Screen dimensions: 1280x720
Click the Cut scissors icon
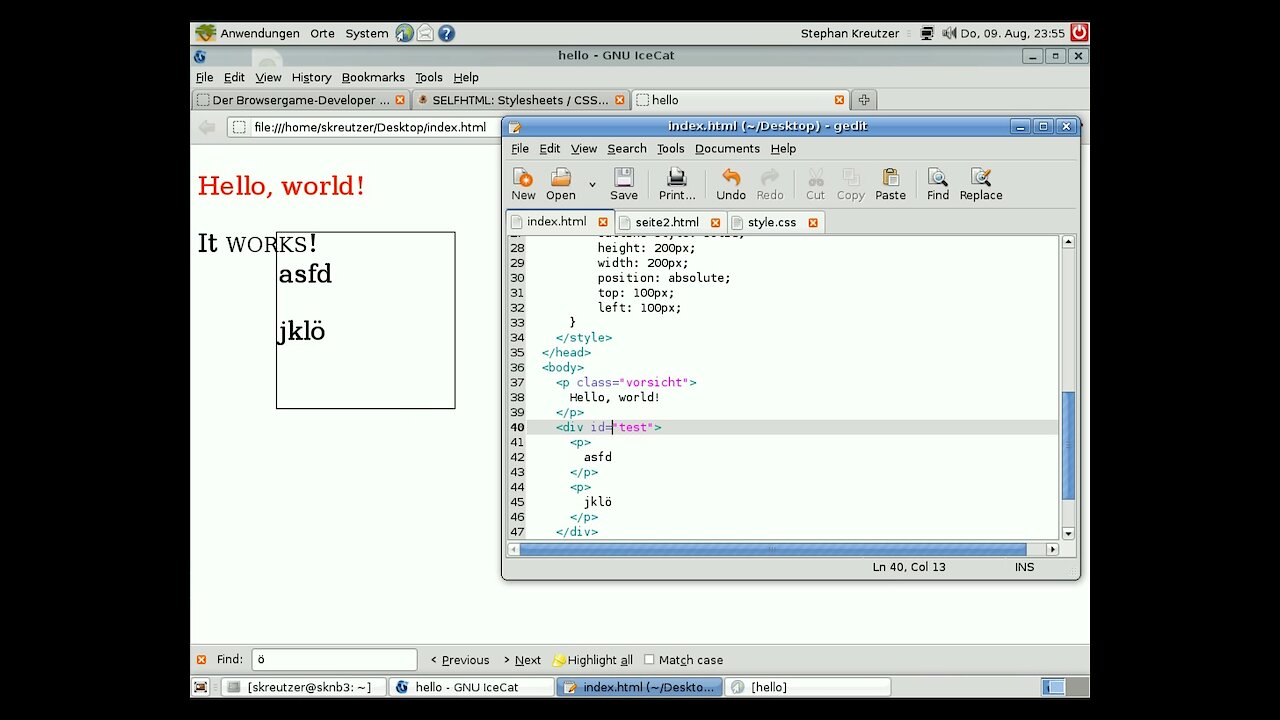pos(815,184)
